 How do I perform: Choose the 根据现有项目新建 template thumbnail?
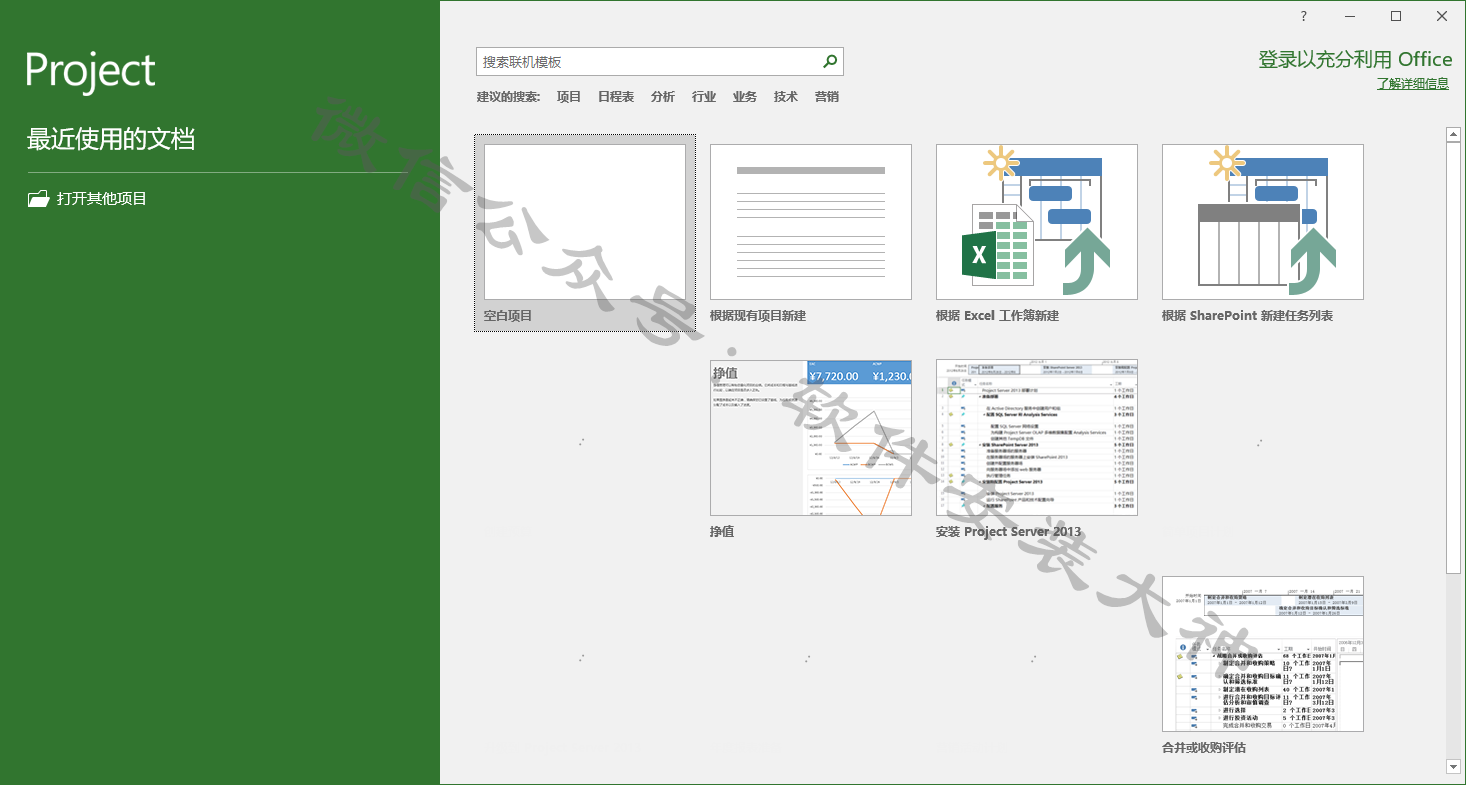click(811, 222)
